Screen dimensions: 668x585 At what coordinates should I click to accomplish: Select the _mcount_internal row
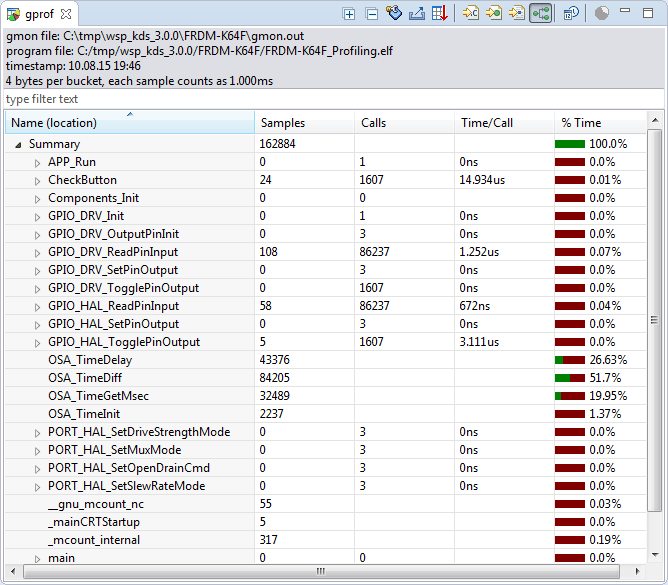(x=325, y=540)
